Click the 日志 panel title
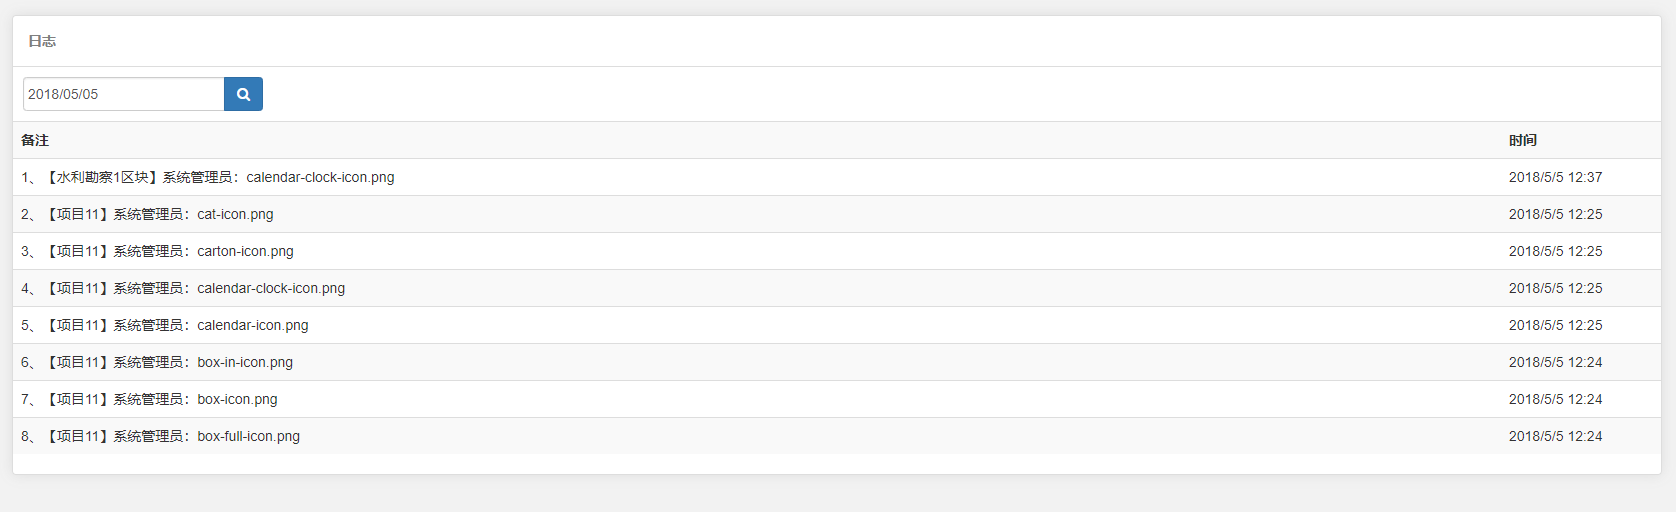The width and height of the screenshot is (1676, 512). tap(42, 41)
